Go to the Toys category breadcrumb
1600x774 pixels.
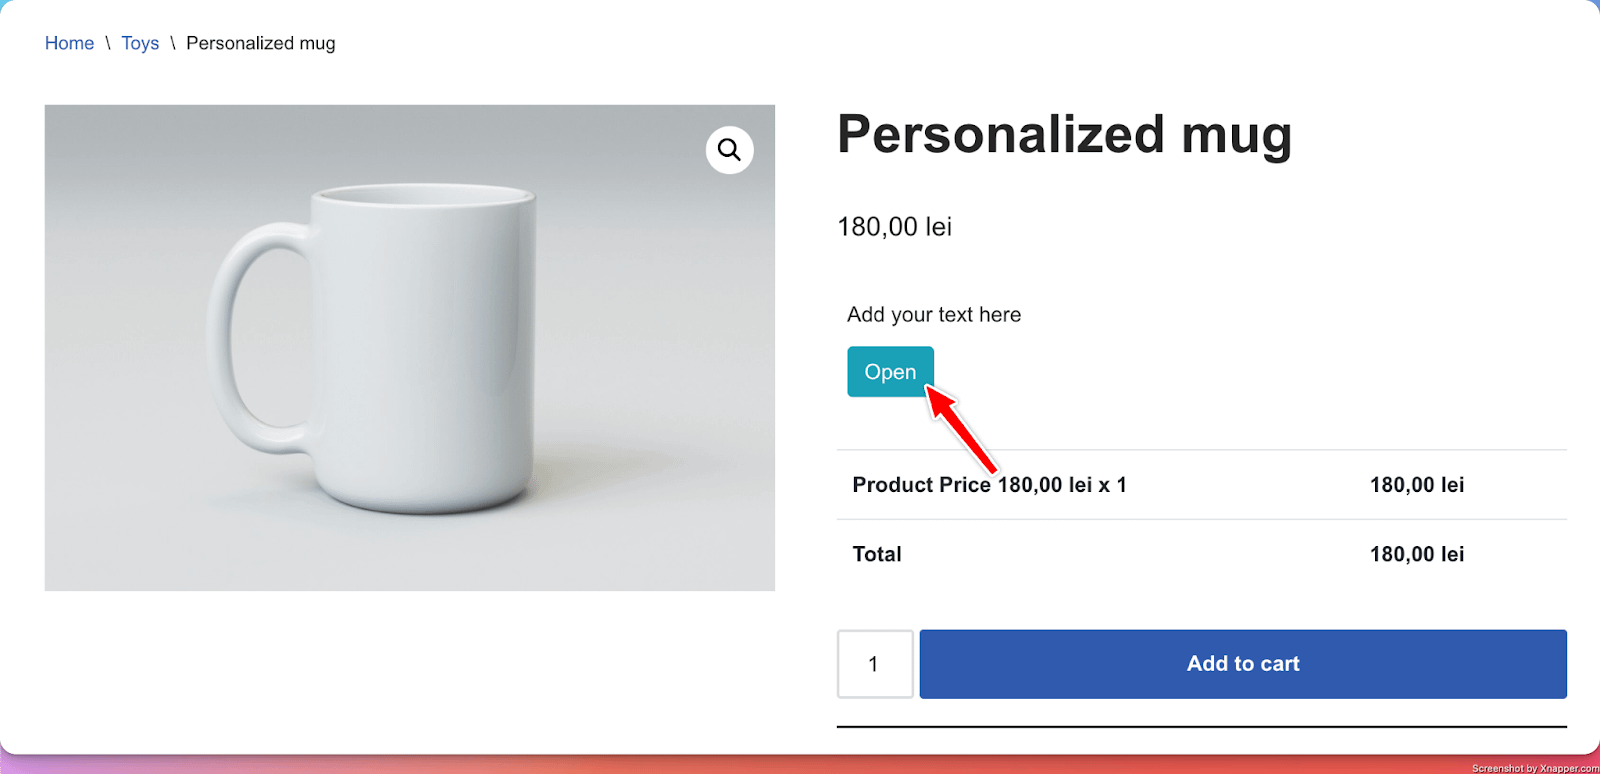pos(140,43)
